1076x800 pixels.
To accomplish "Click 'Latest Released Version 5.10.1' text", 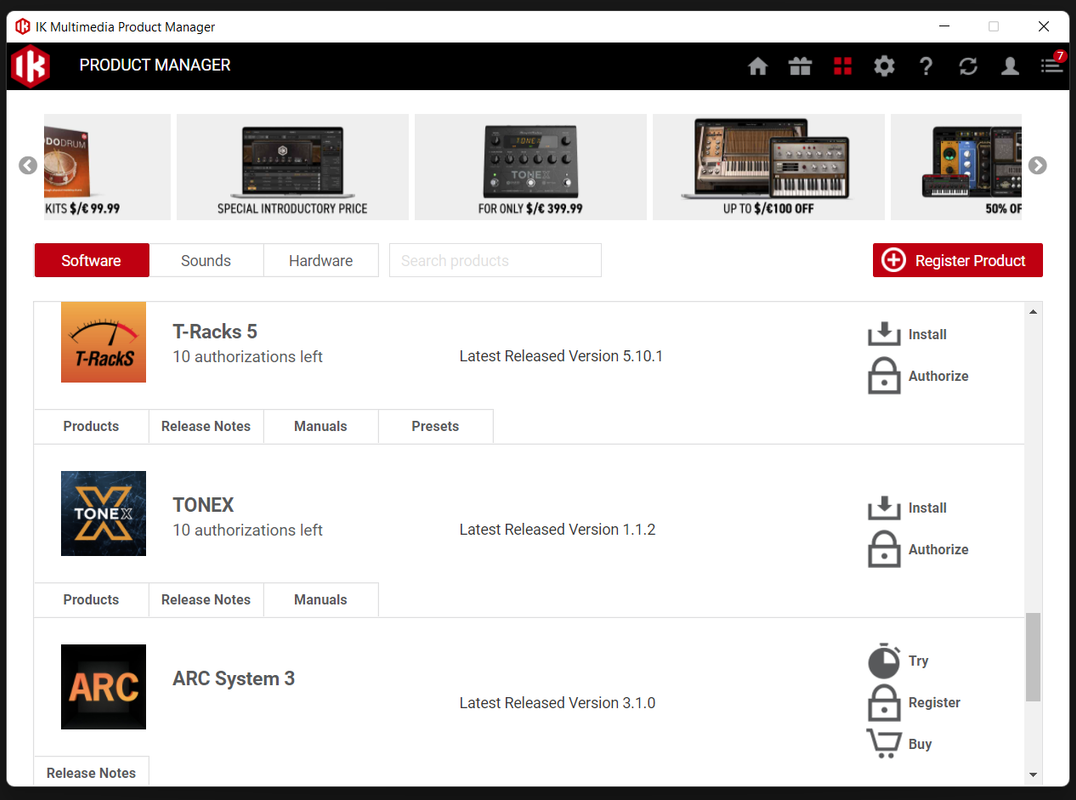I will (561, 356).
